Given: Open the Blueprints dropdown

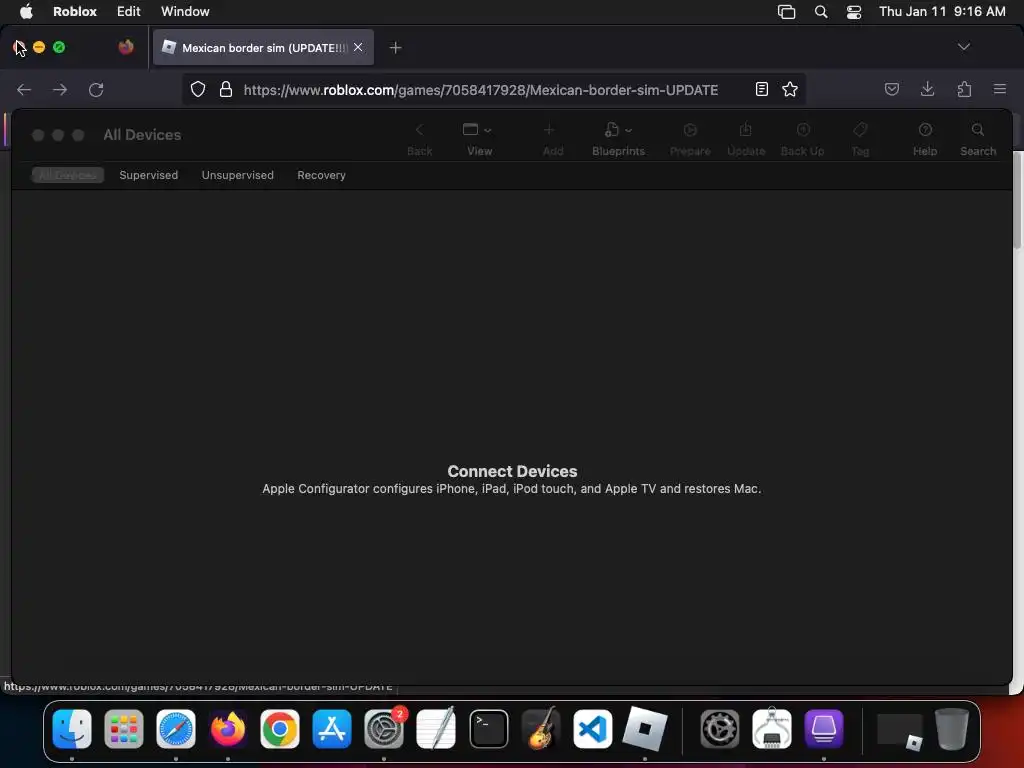Looking at the screenshot, I should pos(618,139).
